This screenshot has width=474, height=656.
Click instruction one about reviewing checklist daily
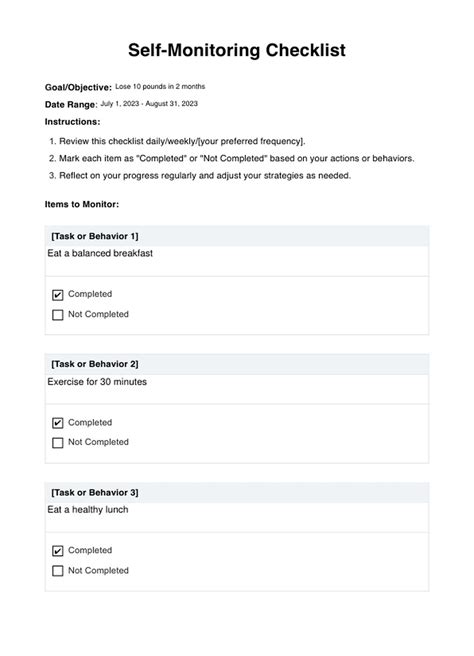[x=177, y=141]
